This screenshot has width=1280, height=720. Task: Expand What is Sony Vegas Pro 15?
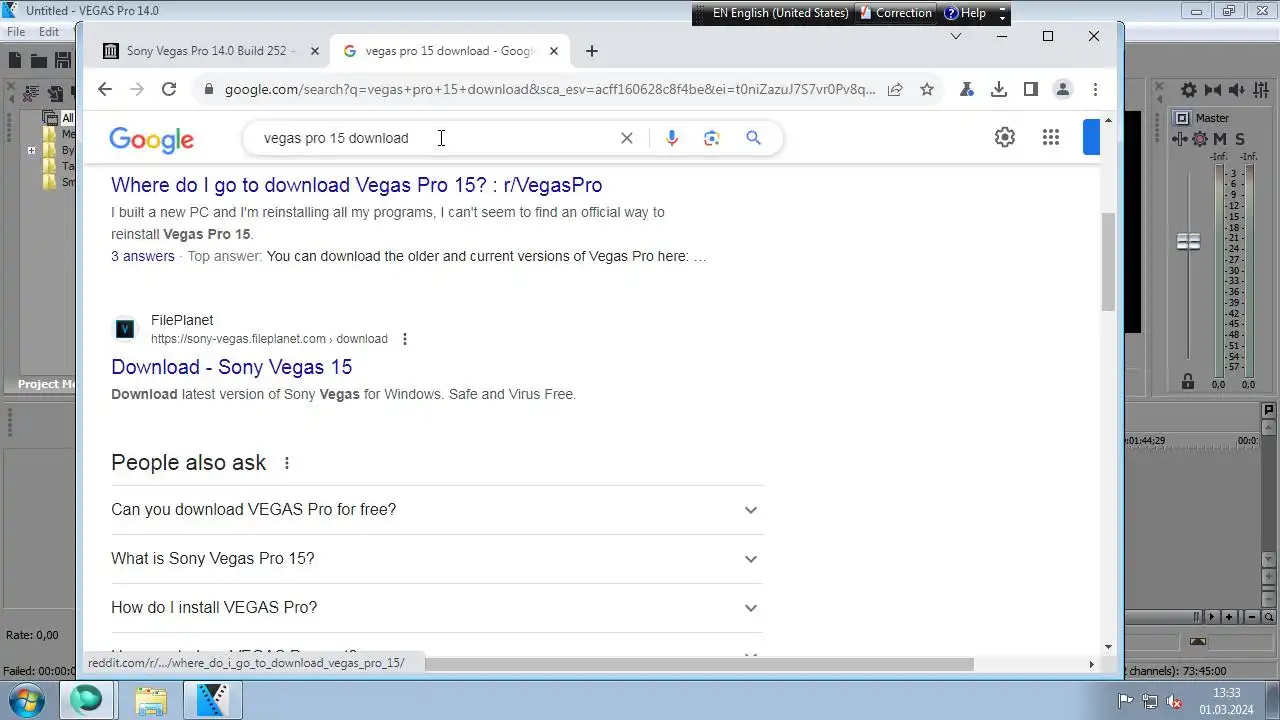[436, 559]
